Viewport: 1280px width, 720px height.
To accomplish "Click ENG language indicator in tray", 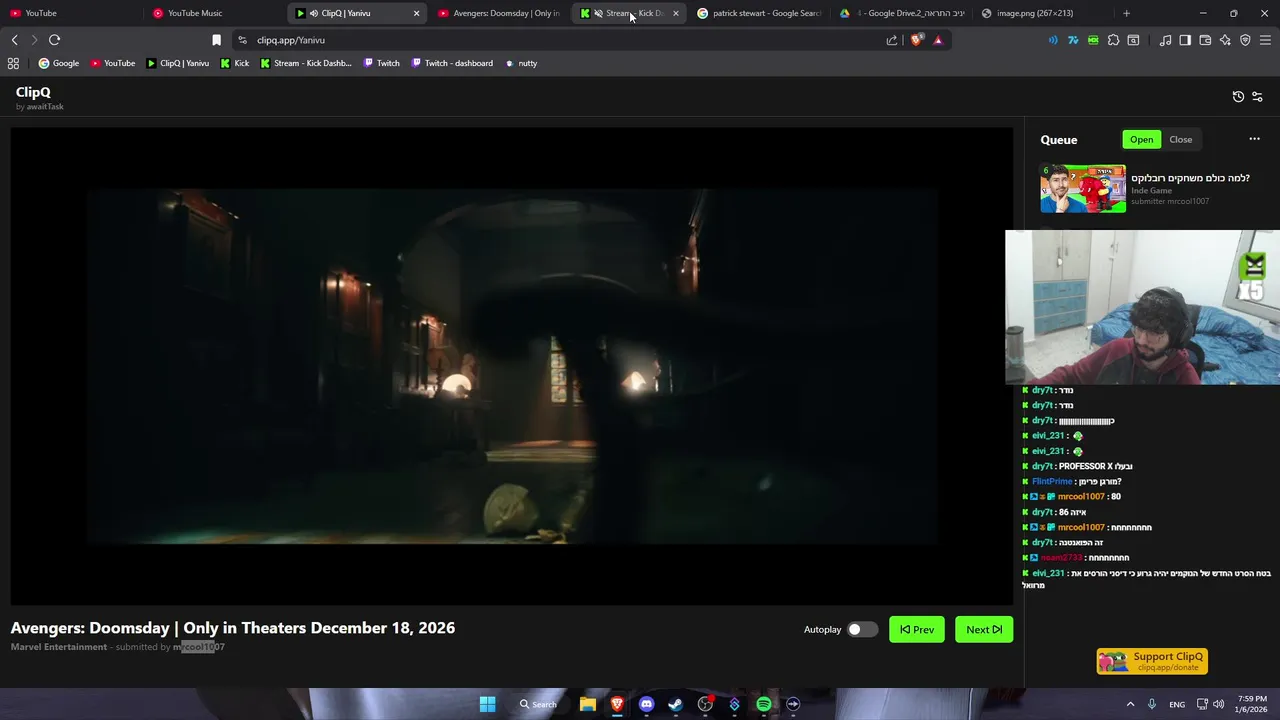I will point(1177,704).
